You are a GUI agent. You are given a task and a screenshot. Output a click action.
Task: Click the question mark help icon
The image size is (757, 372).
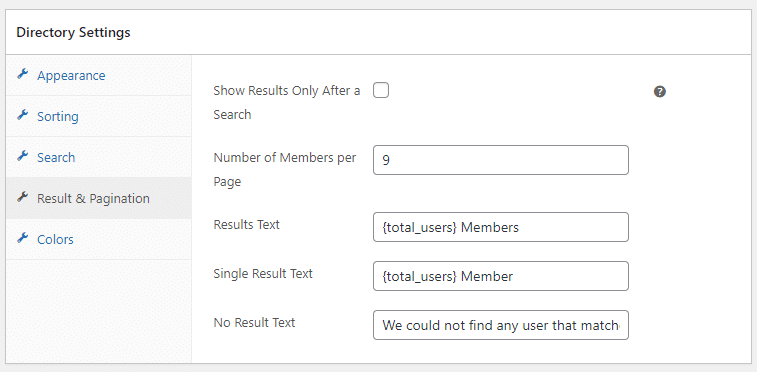(659, 92)
